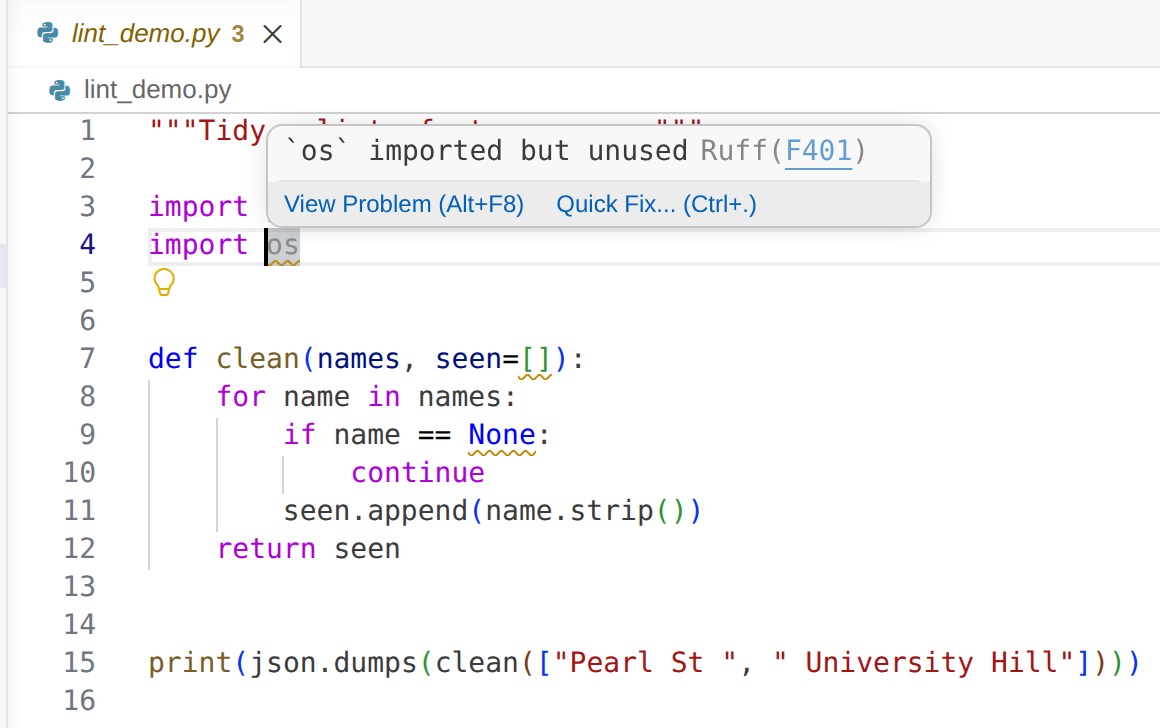Click the underlined '[]' default argument

(x=535, y=360)
